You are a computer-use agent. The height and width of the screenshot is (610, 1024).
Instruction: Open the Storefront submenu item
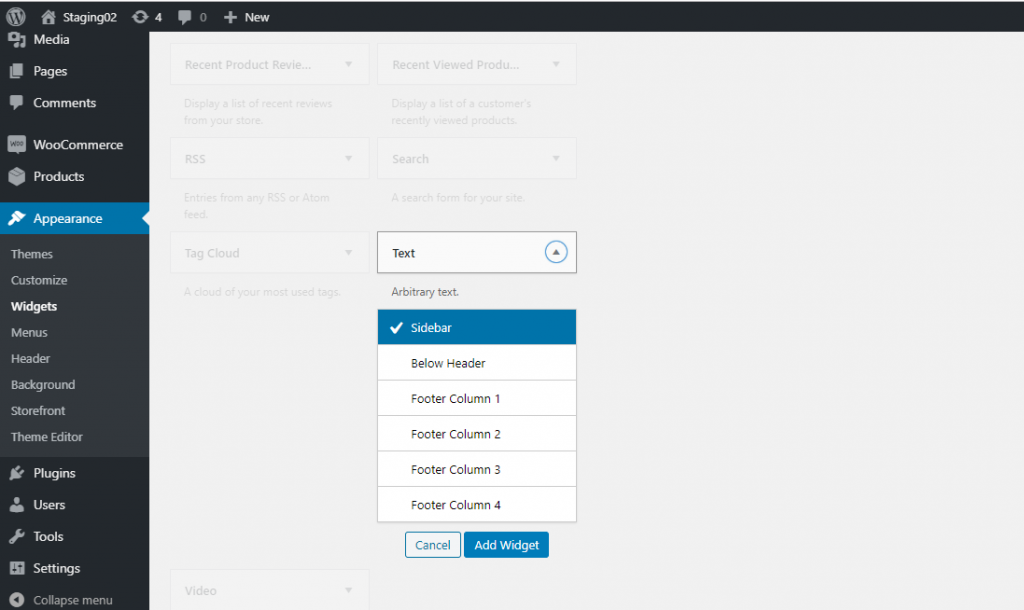(x=38, y=411)
